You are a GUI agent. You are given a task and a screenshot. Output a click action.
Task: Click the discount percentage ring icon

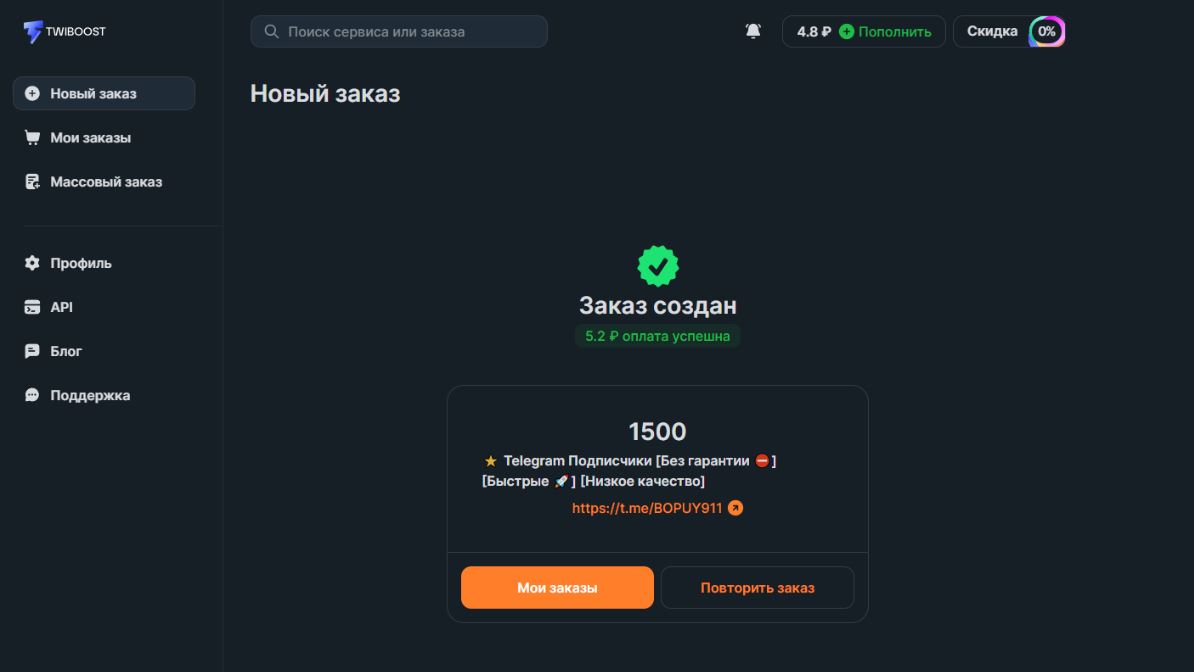[1047, 32]
